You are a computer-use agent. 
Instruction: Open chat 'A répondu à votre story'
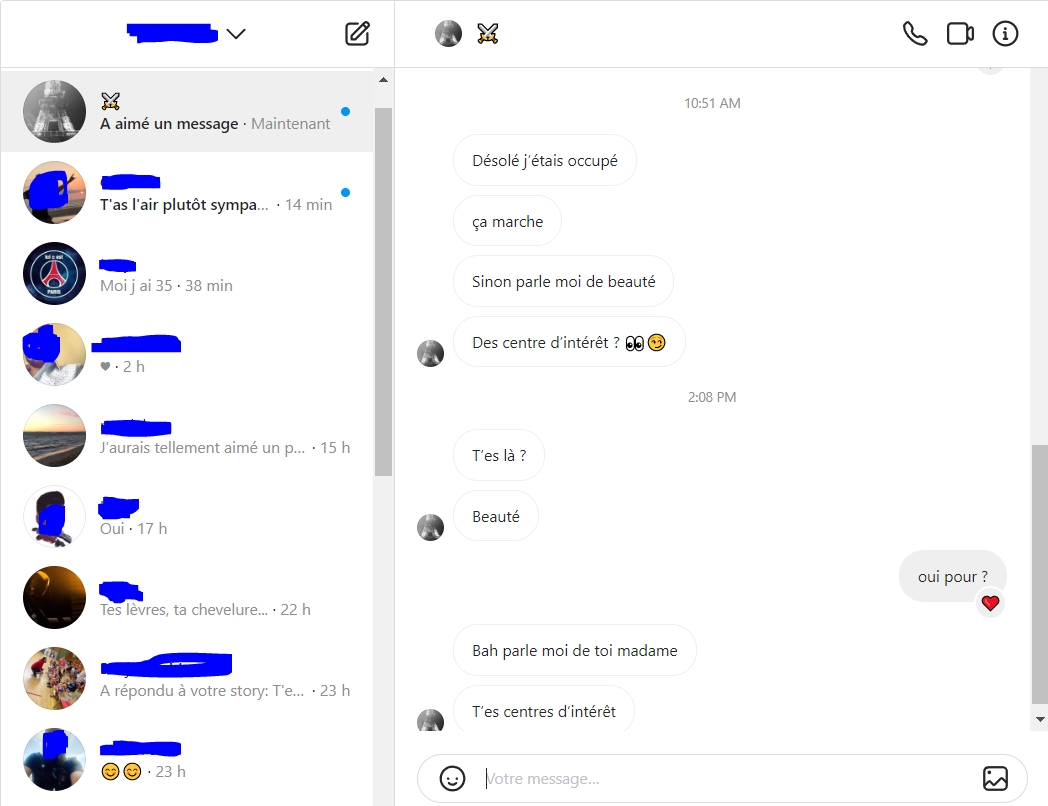click(187, 678)
